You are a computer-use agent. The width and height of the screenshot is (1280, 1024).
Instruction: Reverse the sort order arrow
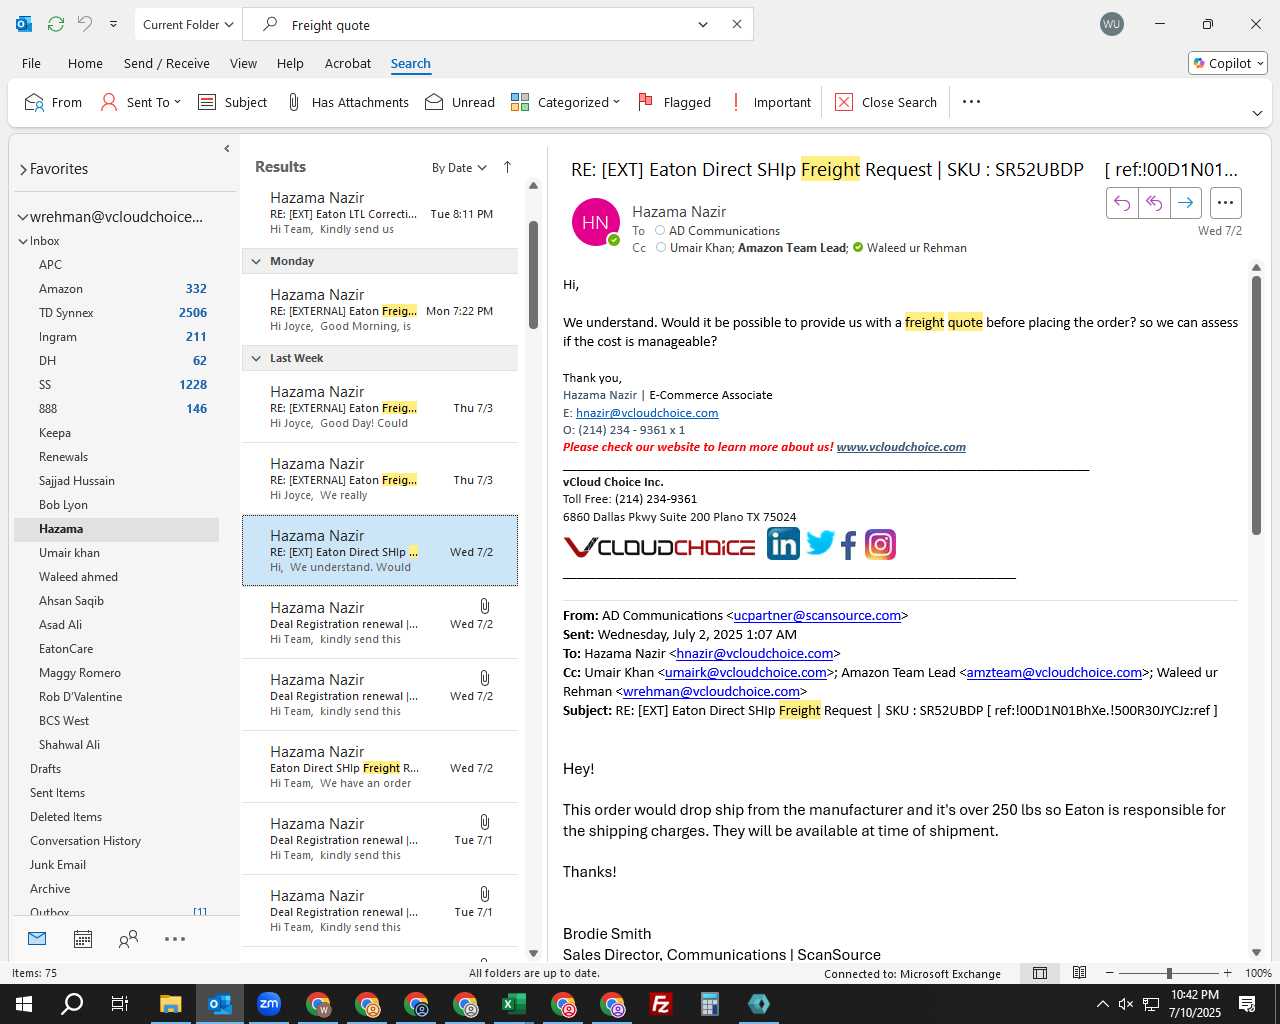507,167
